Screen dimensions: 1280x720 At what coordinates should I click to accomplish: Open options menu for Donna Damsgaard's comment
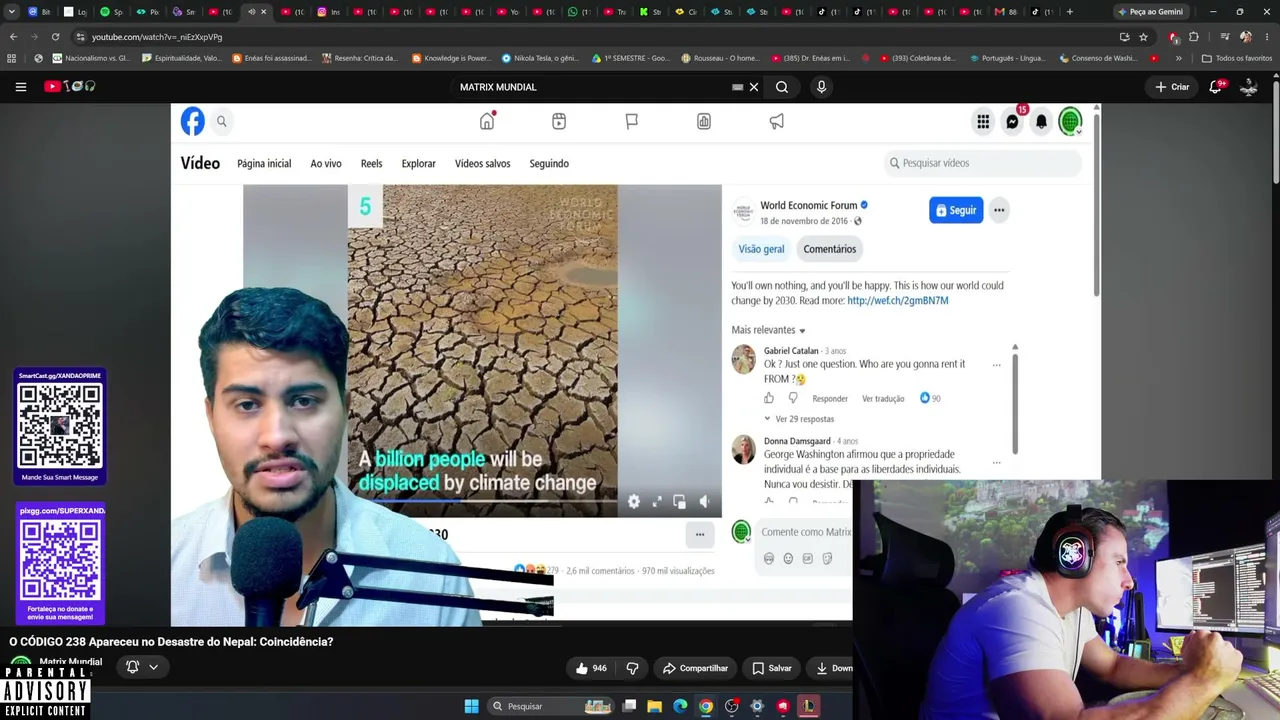[996, 463]
